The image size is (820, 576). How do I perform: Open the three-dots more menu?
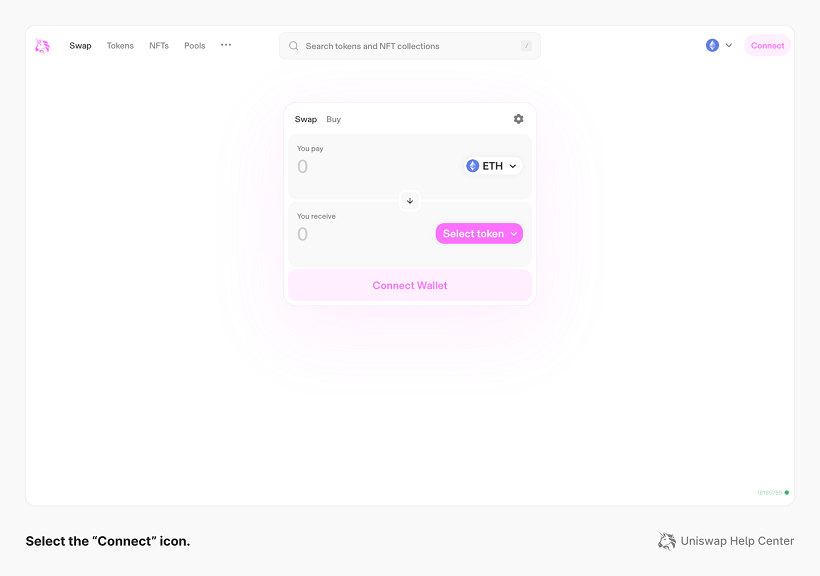point(226,45)
